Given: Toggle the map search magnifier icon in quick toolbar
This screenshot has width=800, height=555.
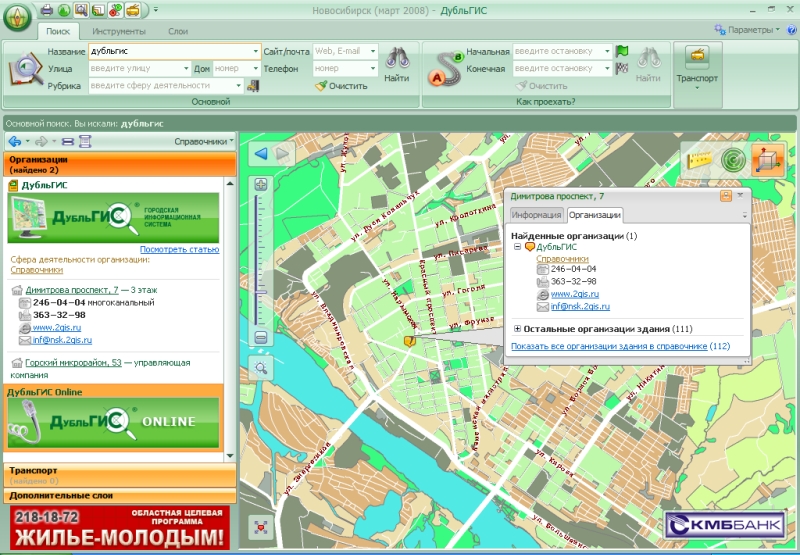Looking at the screenshot, I should click(81, 10).
